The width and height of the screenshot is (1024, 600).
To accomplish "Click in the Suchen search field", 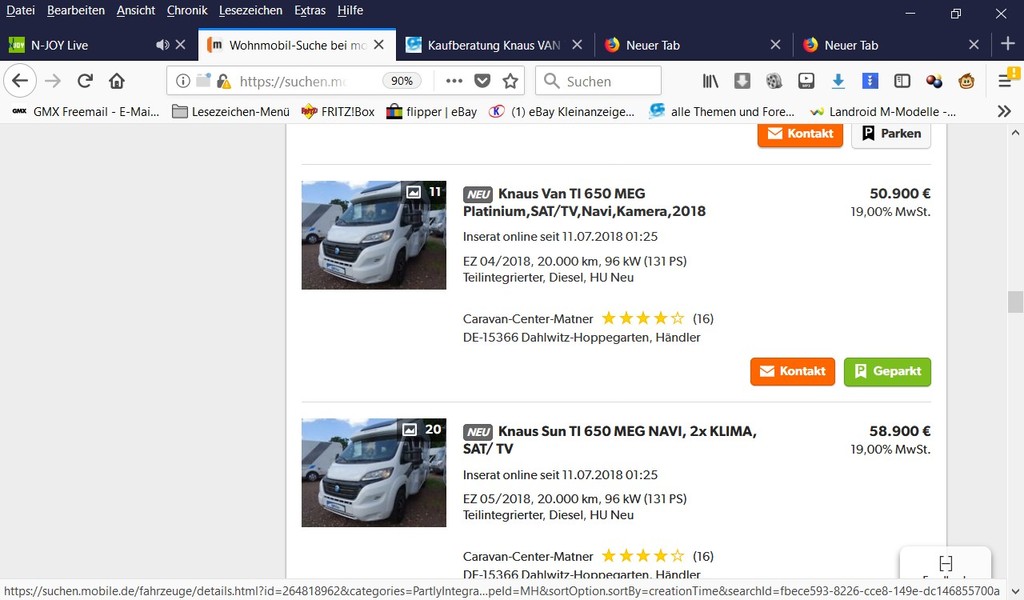I will [598, 81].
